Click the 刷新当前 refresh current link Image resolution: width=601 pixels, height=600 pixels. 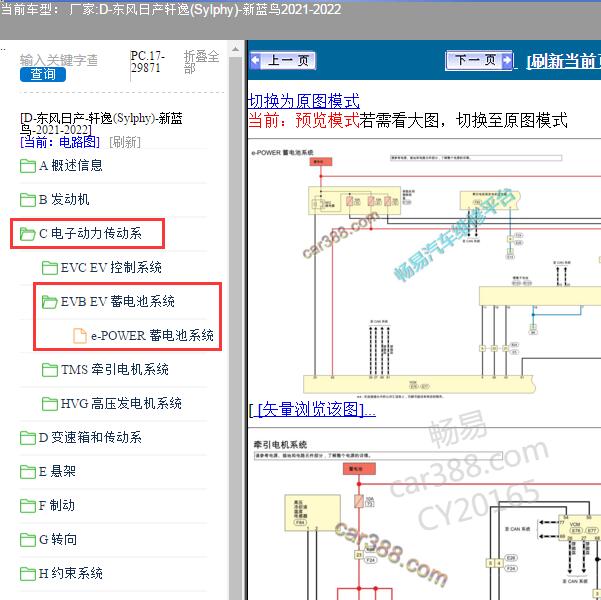[563, 61]
